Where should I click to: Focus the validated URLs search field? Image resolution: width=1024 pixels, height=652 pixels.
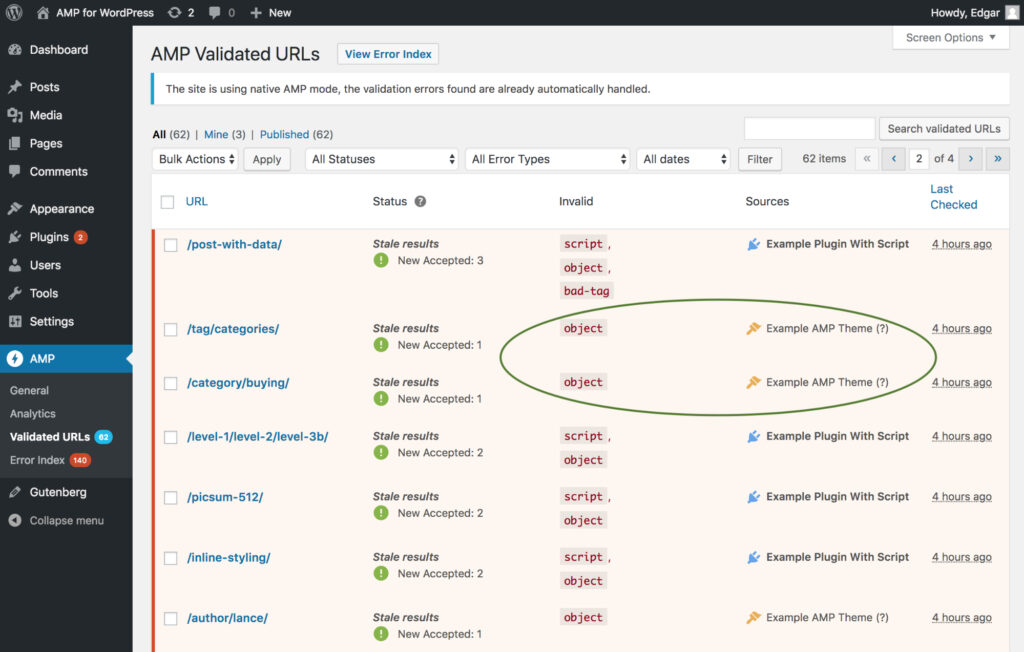click(x=809, y=129)
